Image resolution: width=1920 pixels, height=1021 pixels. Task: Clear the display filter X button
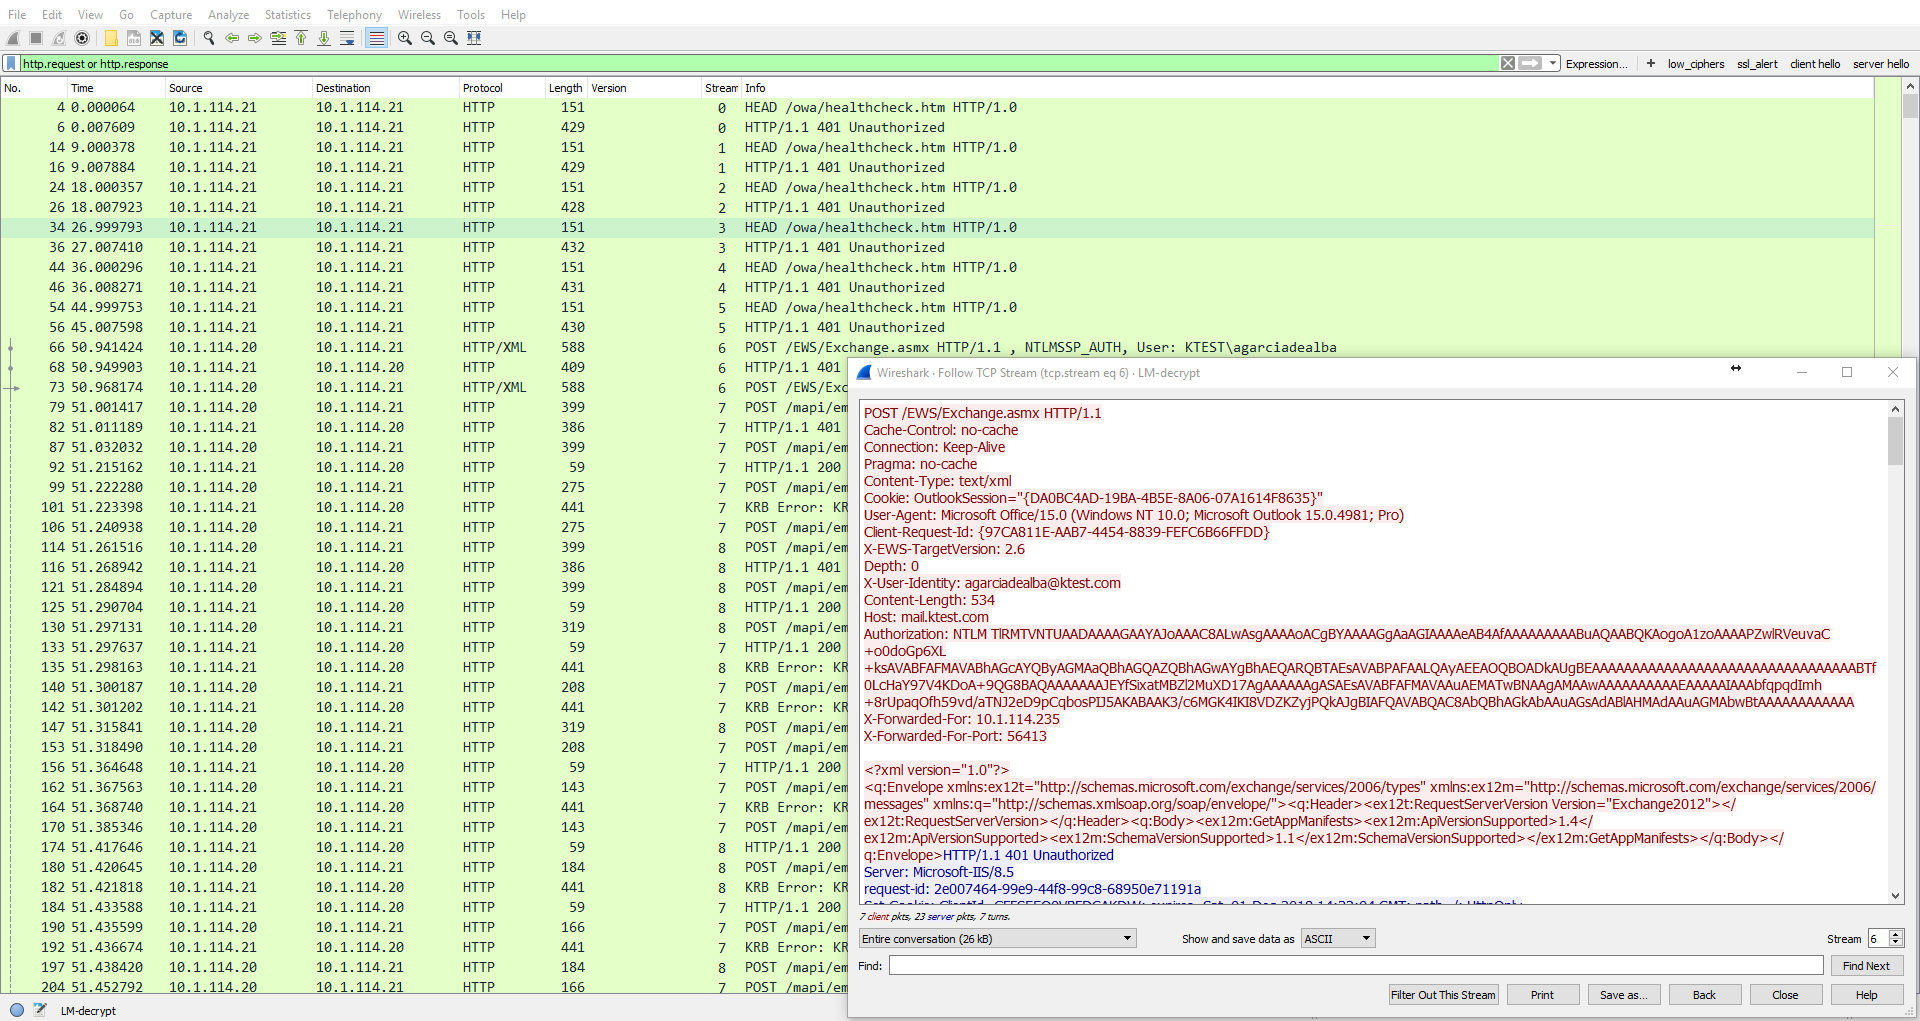(x=1508, y=63)
